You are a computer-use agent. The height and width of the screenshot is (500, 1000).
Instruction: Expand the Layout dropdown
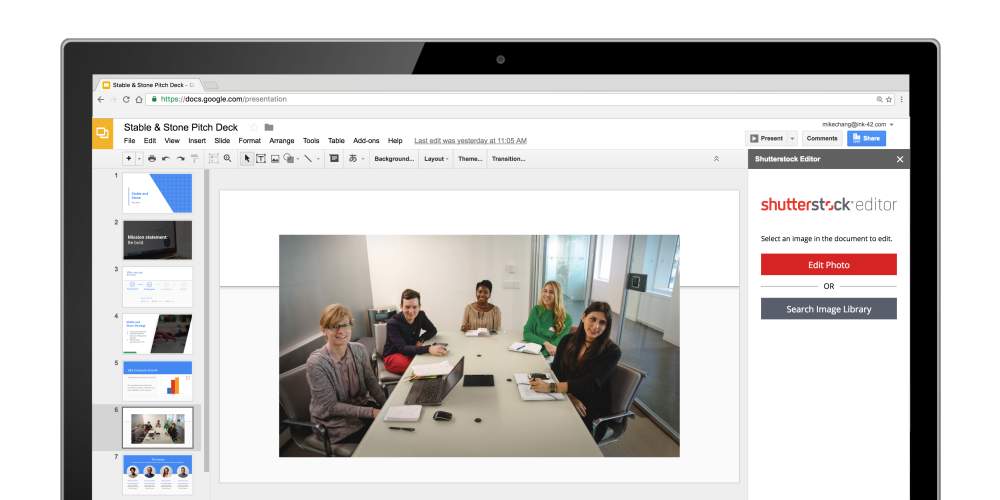tap(436, 159)
